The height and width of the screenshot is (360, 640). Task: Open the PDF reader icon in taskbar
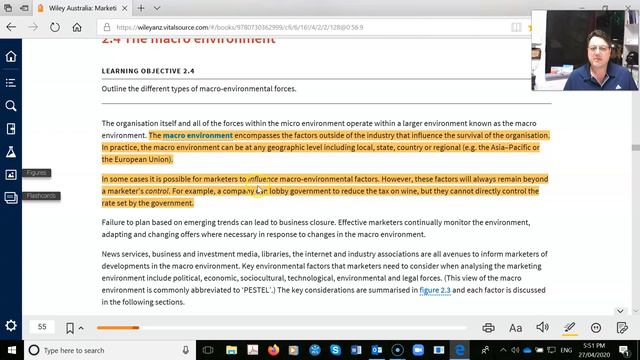(252, 350)
